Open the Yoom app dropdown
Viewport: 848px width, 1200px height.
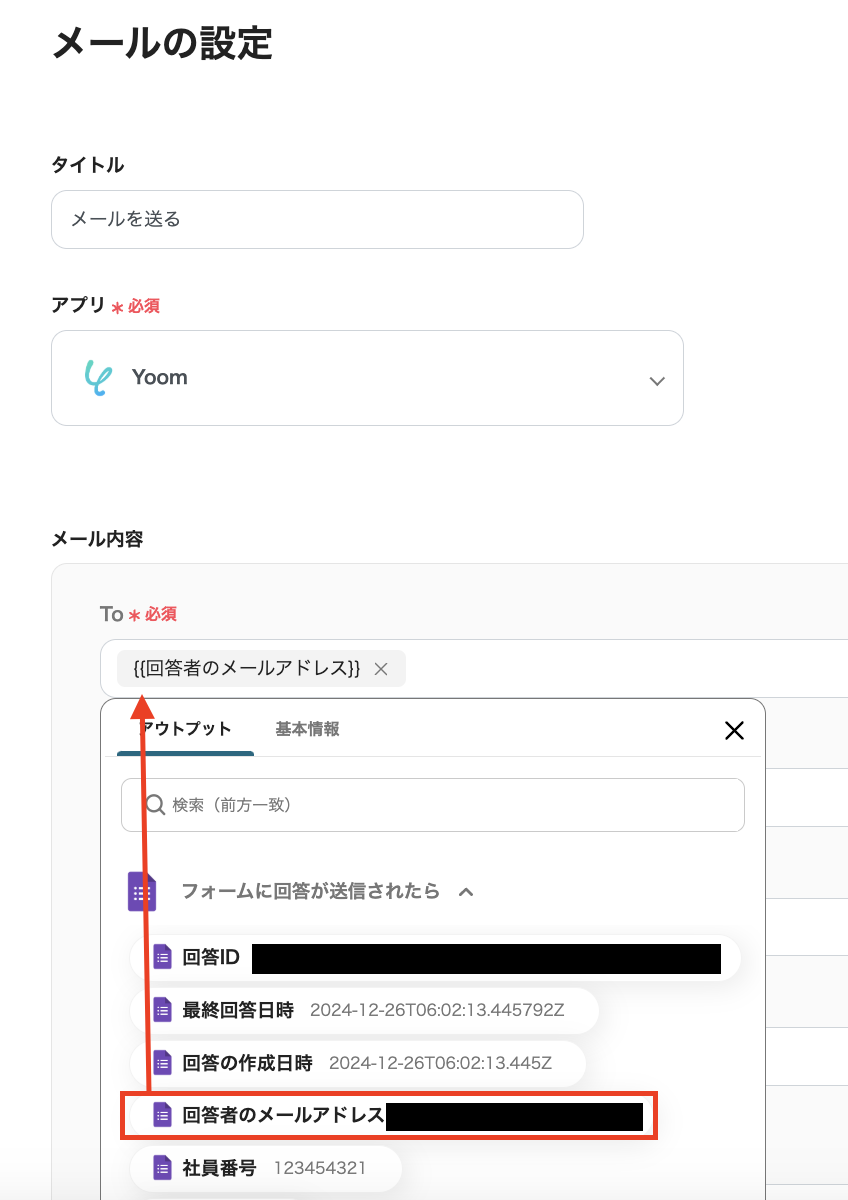tap(367, 378)
